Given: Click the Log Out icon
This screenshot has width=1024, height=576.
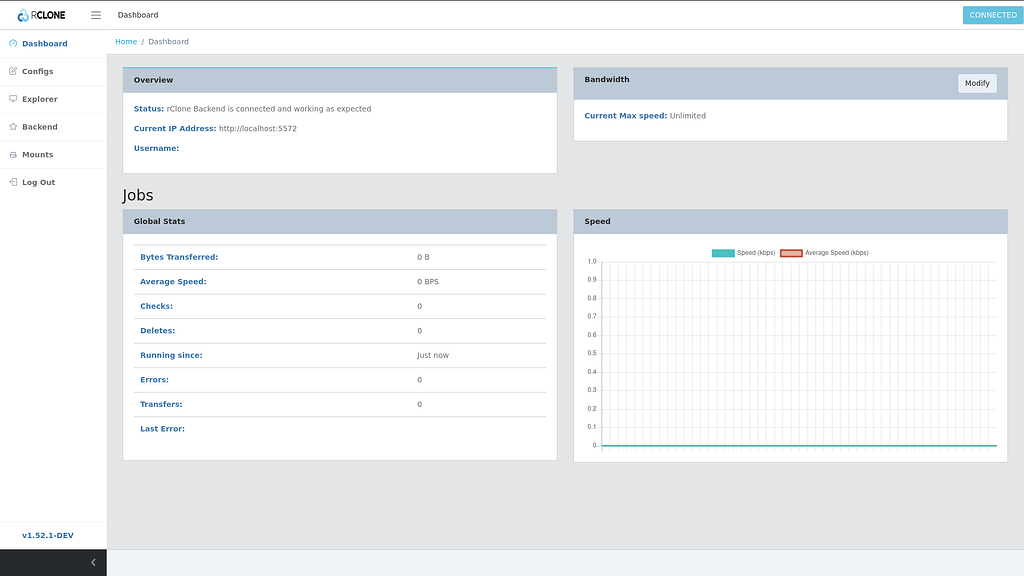Looking at the screenshot, I should (12, 182).
